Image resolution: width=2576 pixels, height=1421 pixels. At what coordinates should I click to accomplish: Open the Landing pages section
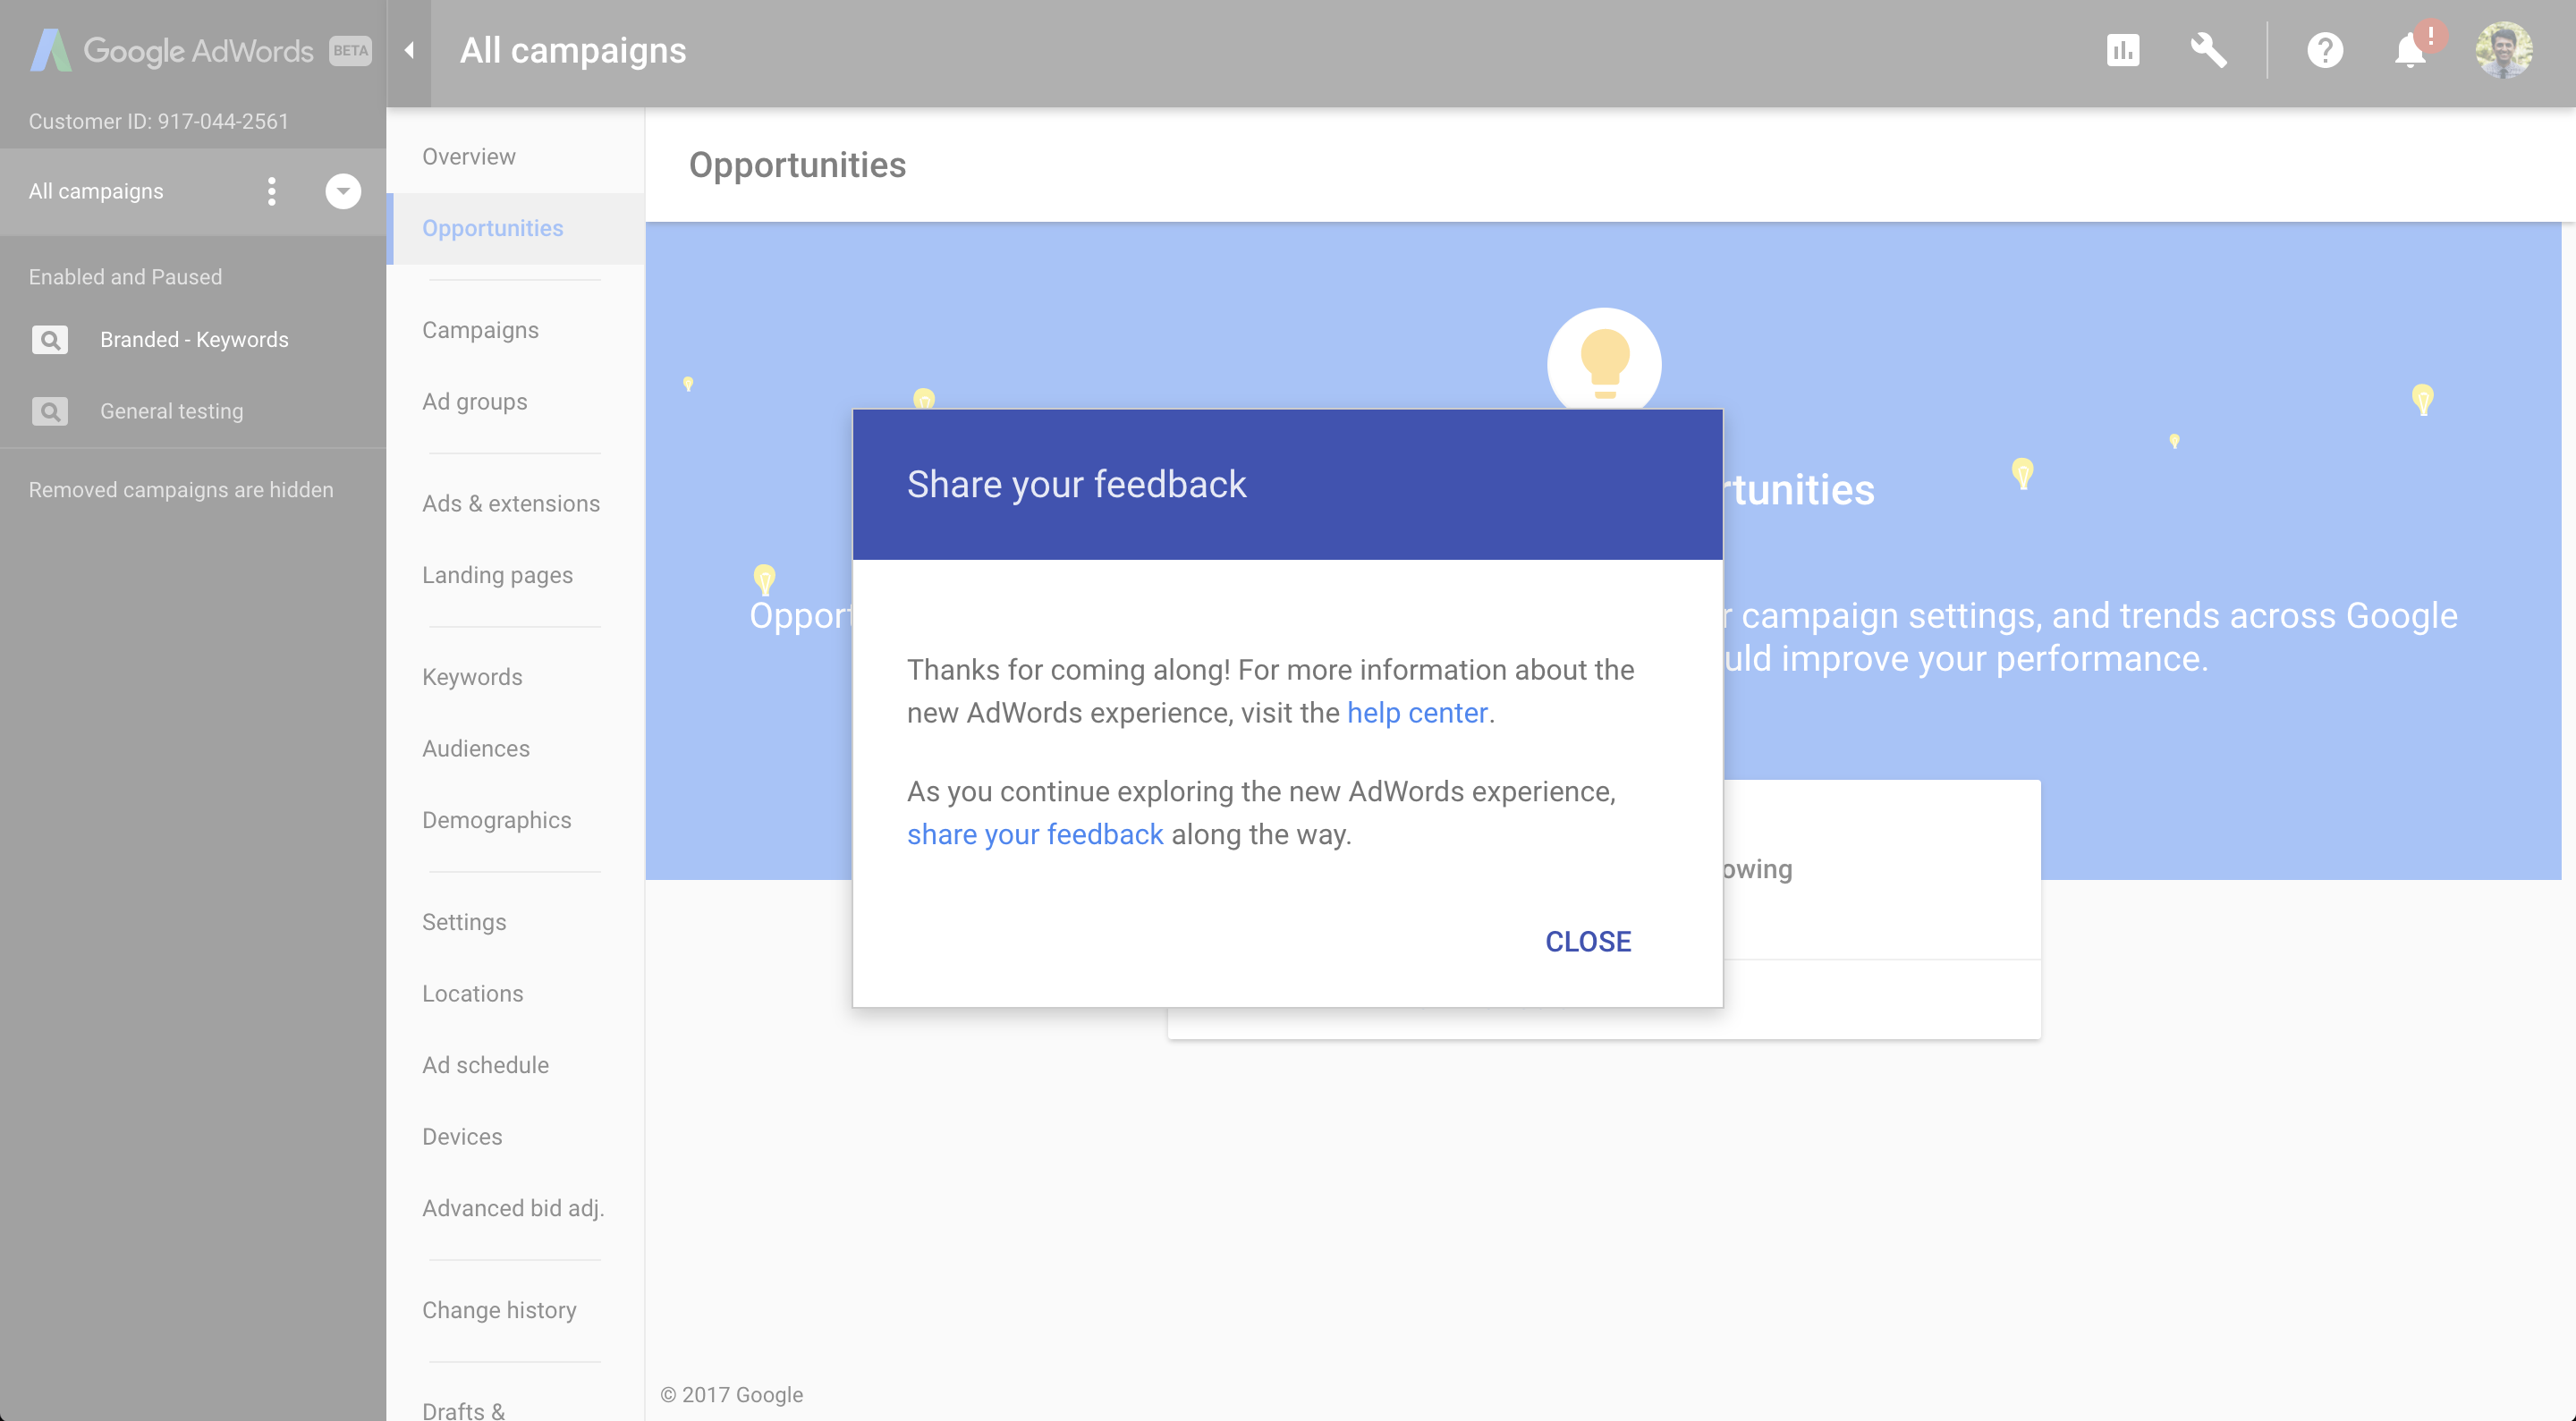click(x=497, y=575)
